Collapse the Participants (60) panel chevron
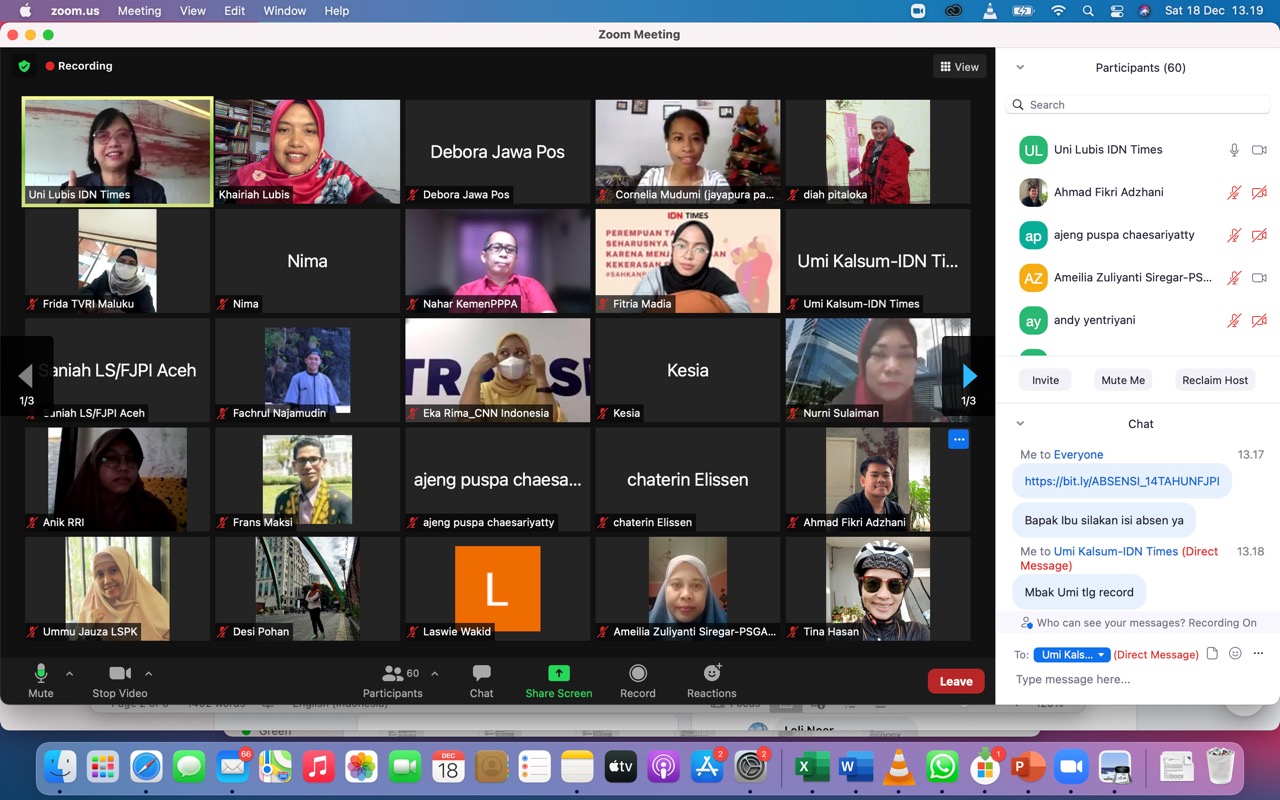 tap(1020, 68)
